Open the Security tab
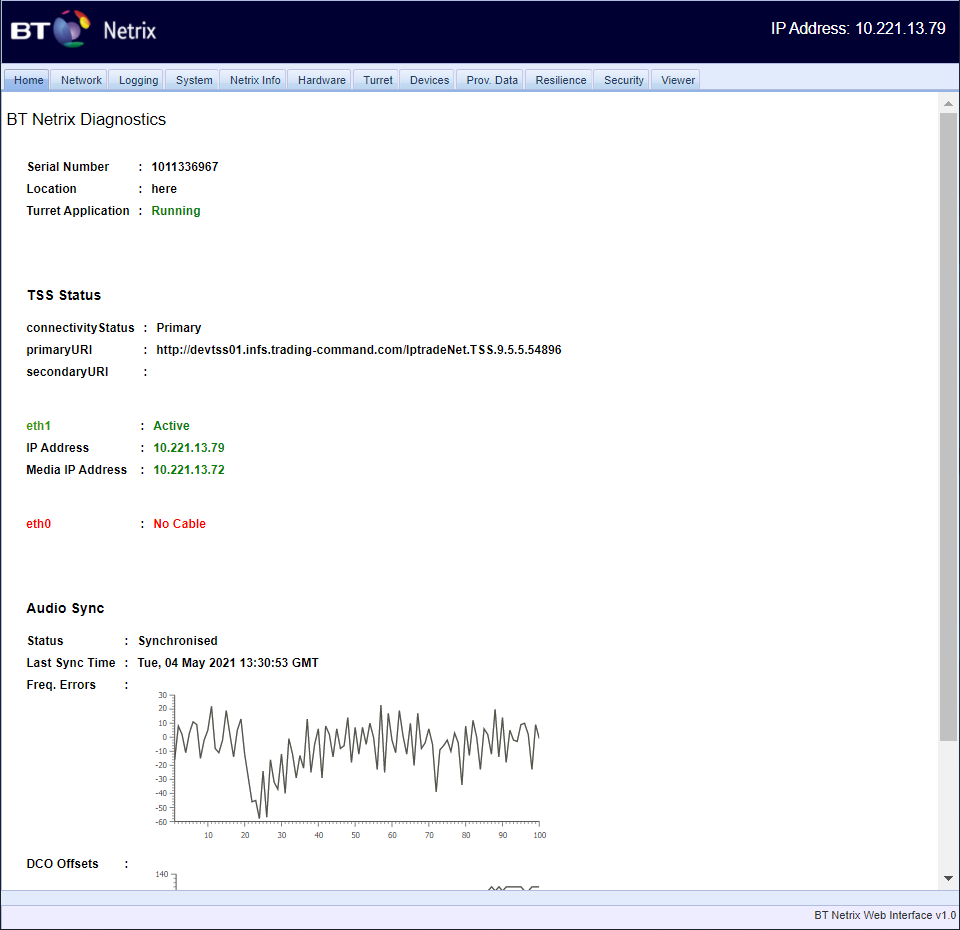The height and width of the screenshot is (930, 960). [x=623, y=80]
